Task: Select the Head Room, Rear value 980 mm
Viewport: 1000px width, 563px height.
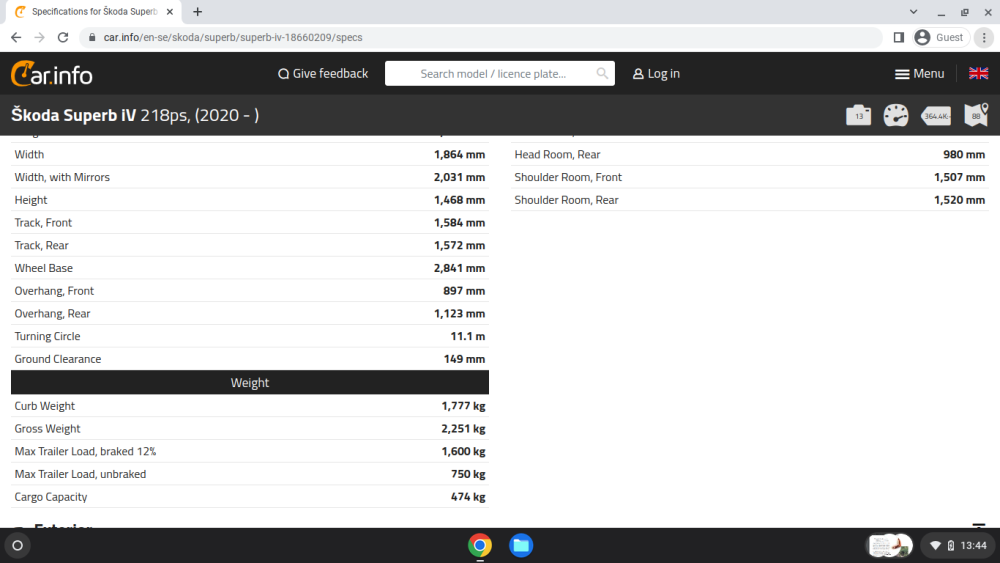Action: click(964, 154)
